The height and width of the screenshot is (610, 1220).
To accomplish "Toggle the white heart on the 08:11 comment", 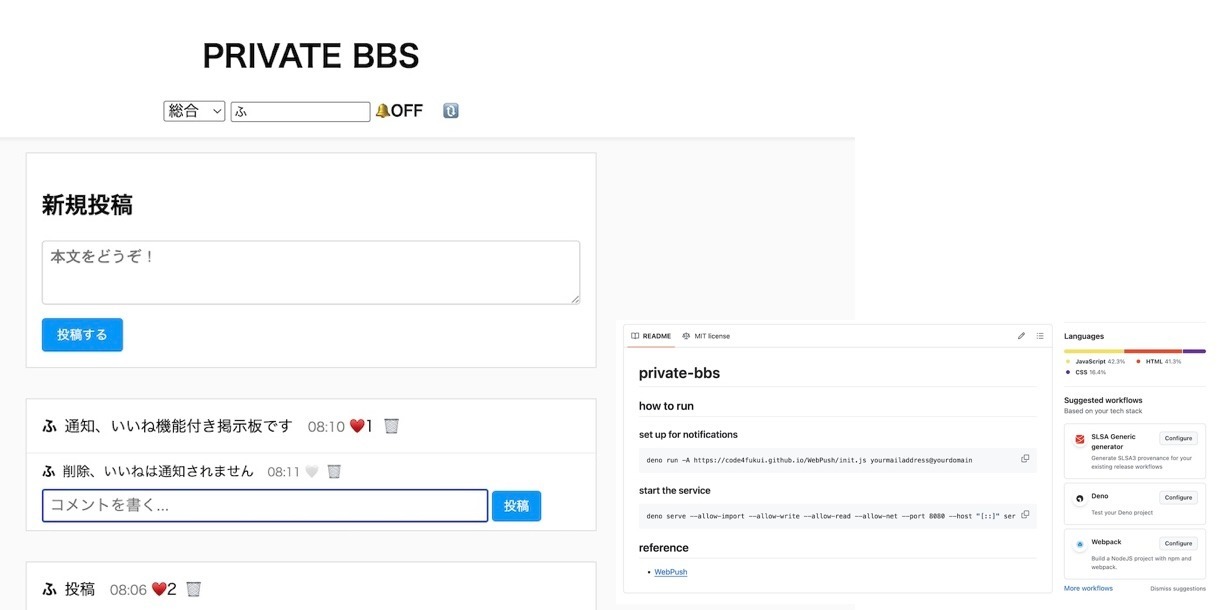I will pos(312,472).
